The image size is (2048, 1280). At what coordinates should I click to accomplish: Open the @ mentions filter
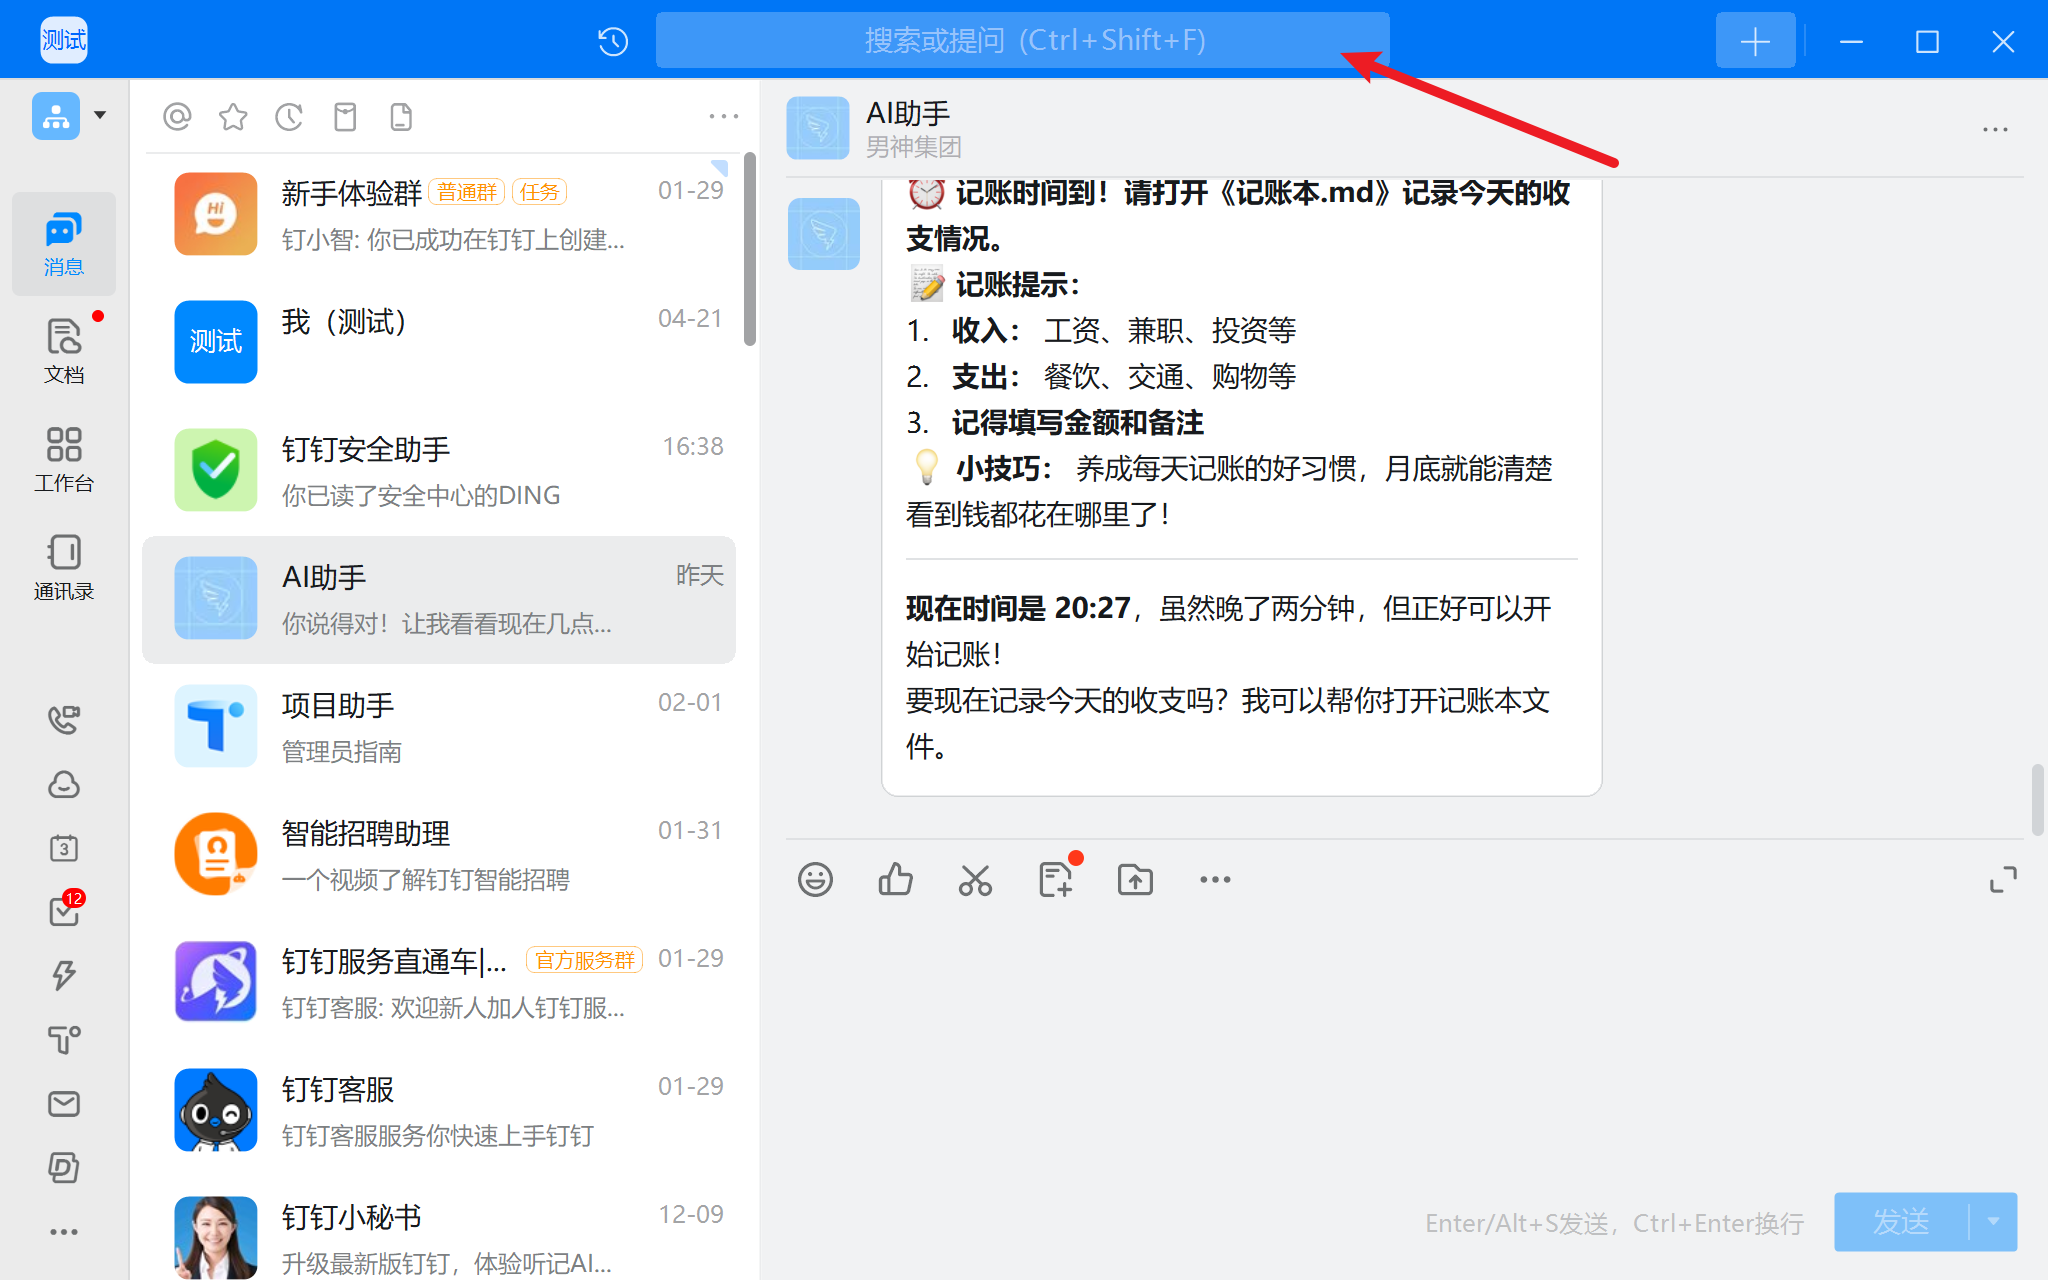coord(177,117)
